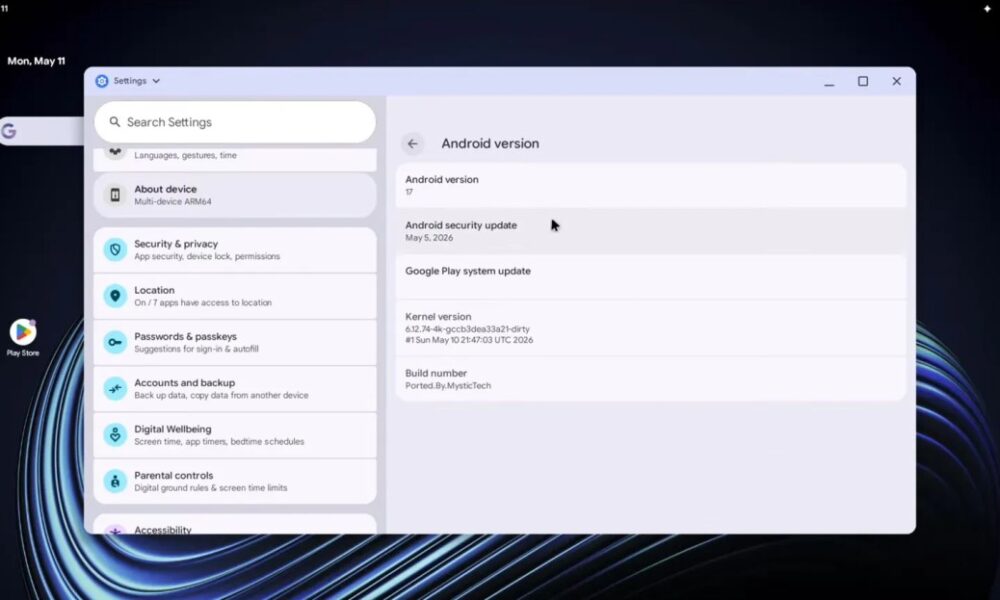Click the Accounts and backup icon
Viewport: 1000px width, 600px height.
(x=115, y=388)
